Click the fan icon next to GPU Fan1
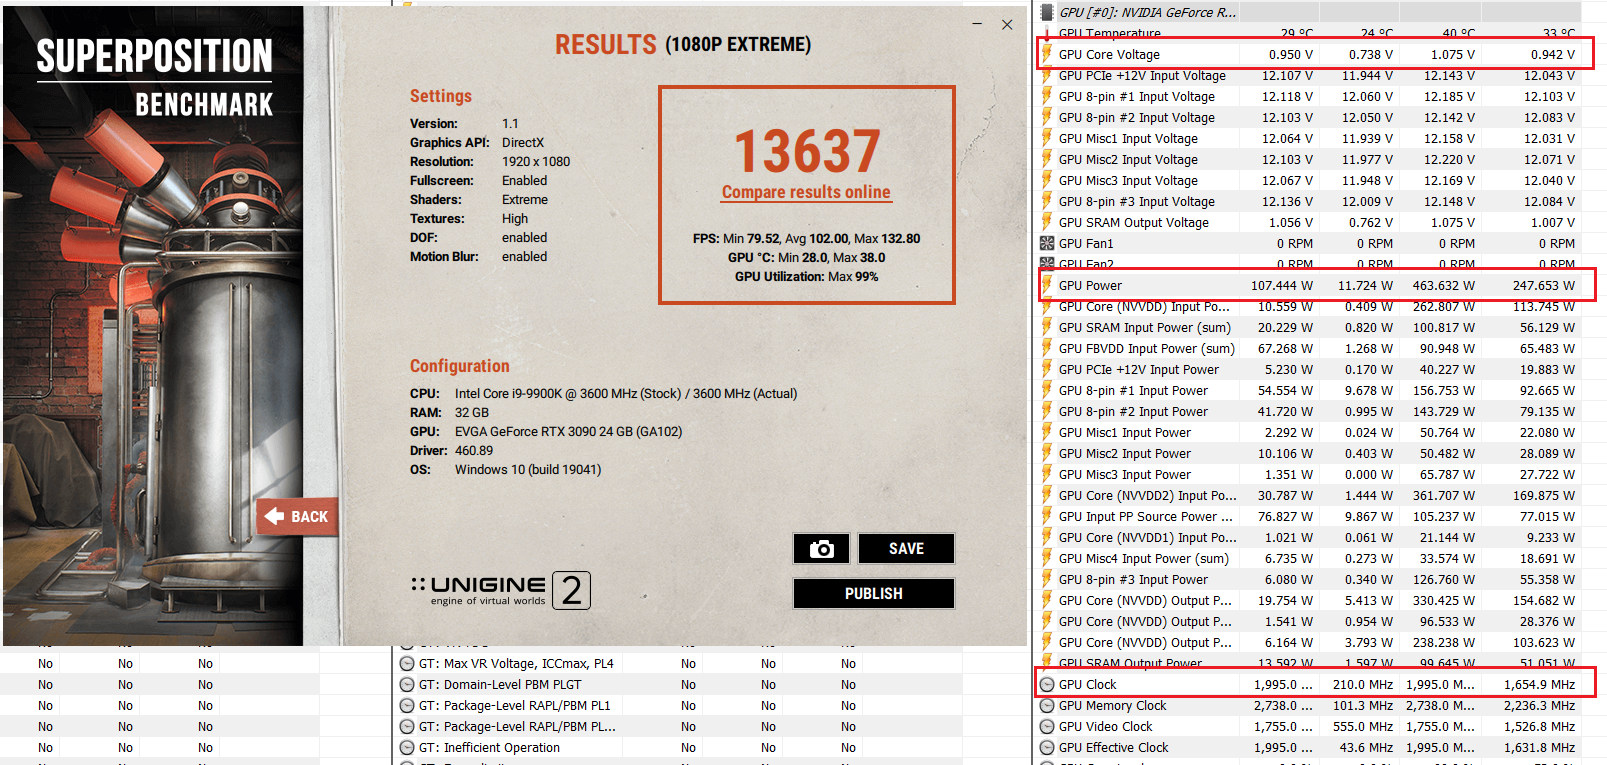This screenshot has width=1607, height=765. tap(1047, 243)
